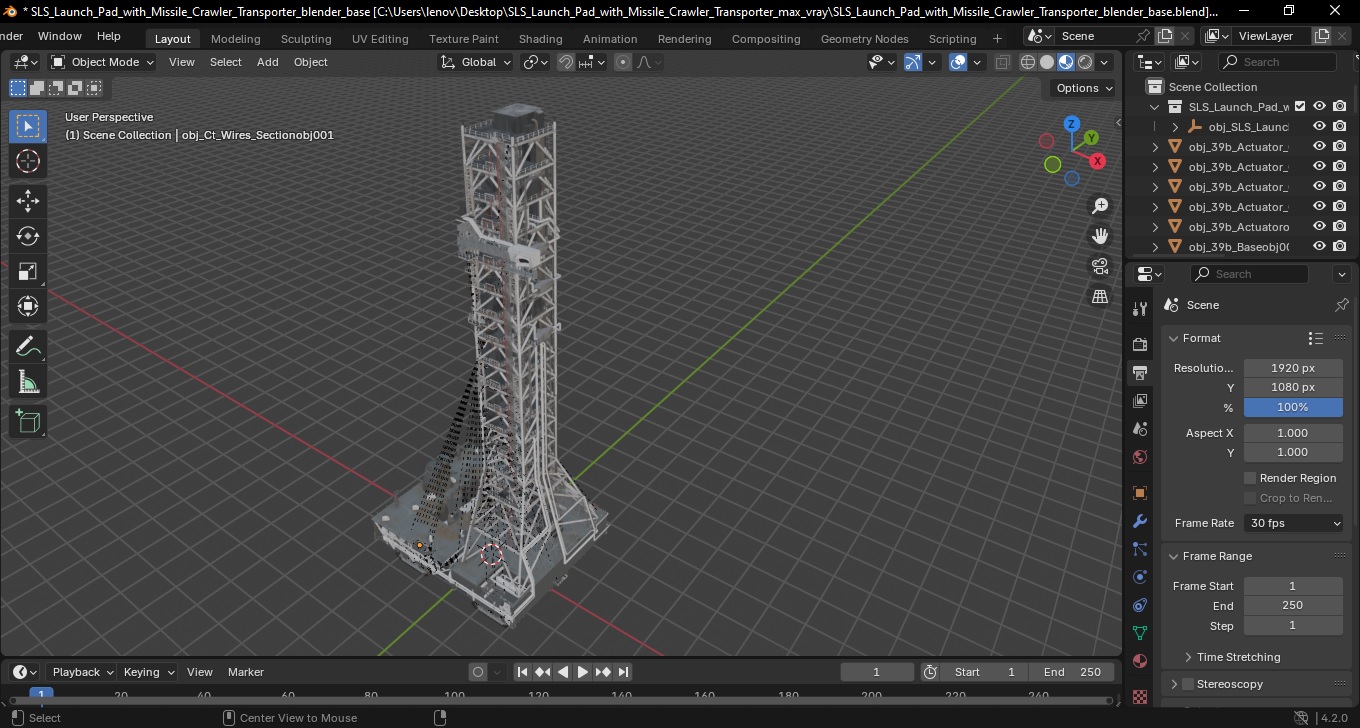Toggle snapping magnet button

tap(566, 62)
